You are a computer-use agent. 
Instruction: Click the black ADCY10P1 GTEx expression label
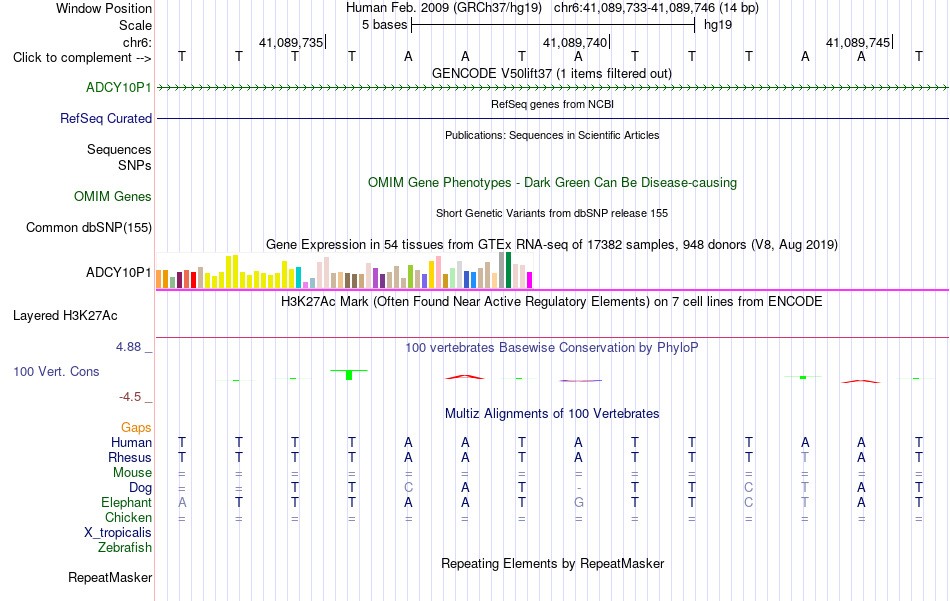[118, 272]
